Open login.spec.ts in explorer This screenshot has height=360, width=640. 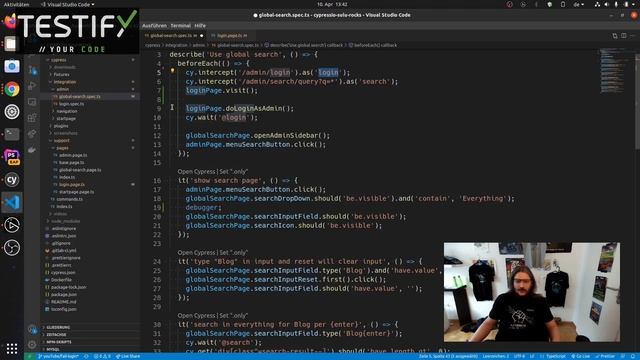[x=71, y=104]
